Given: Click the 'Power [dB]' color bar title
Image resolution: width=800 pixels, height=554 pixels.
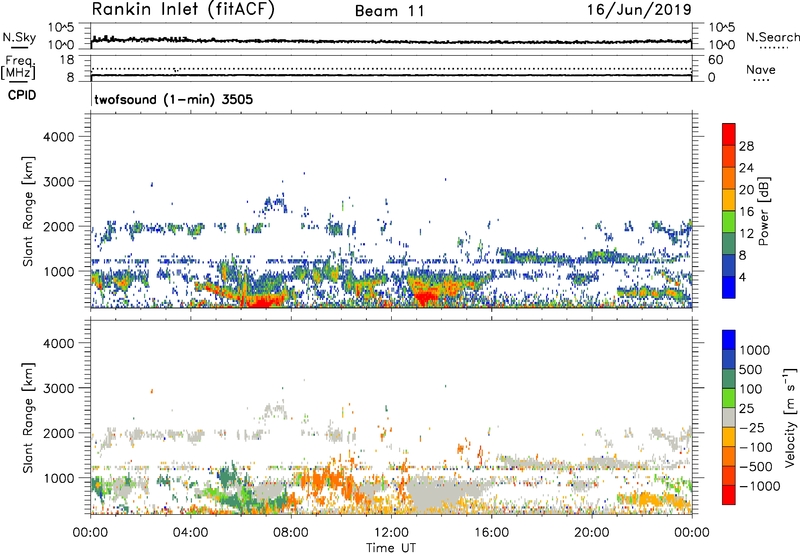Looking at the screenshot, I should click(x=763, y=211).
